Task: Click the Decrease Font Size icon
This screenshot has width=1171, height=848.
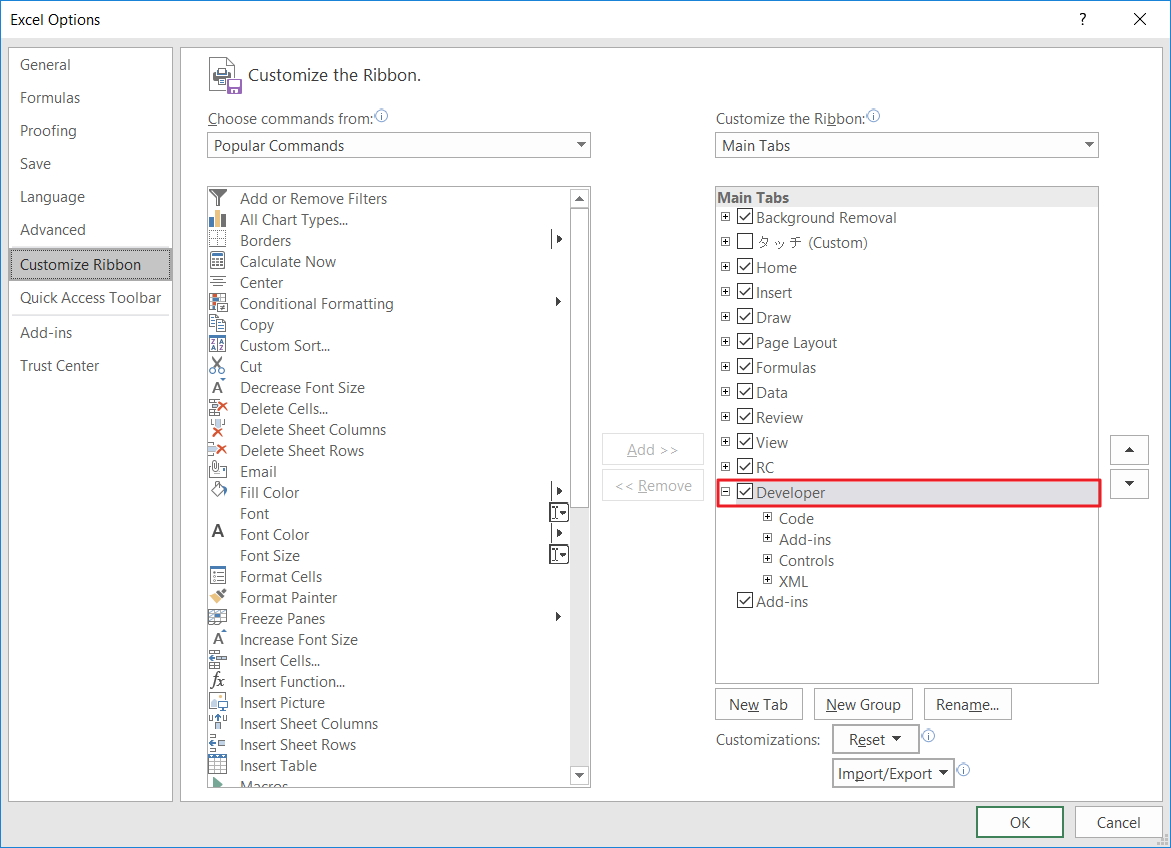Action: [x=217, y=387]
